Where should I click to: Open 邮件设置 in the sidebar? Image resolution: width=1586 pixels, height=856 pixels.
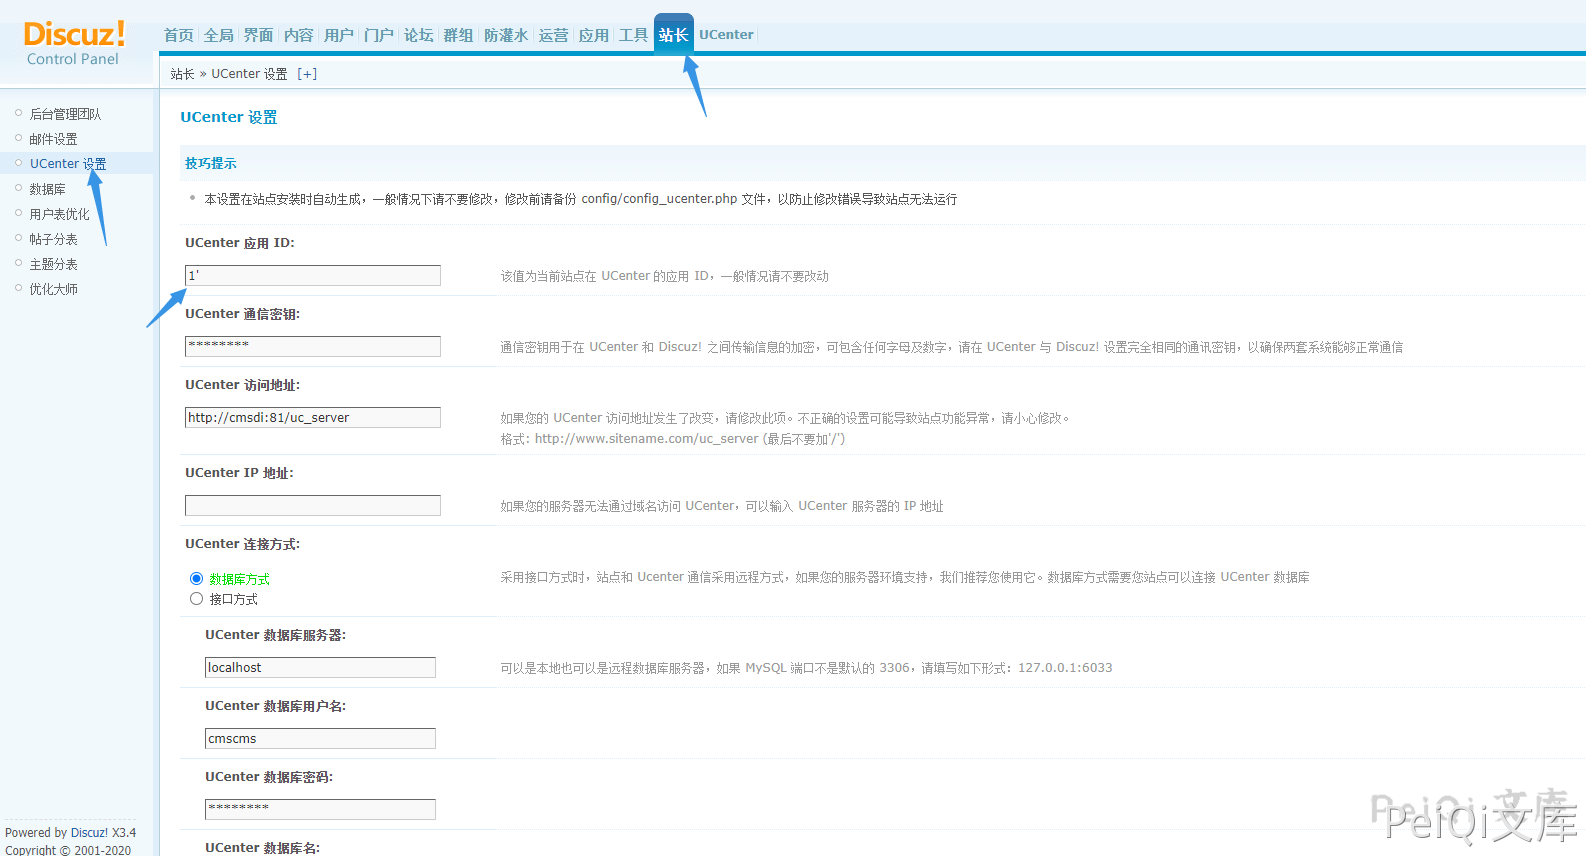(x=53, y=139)
